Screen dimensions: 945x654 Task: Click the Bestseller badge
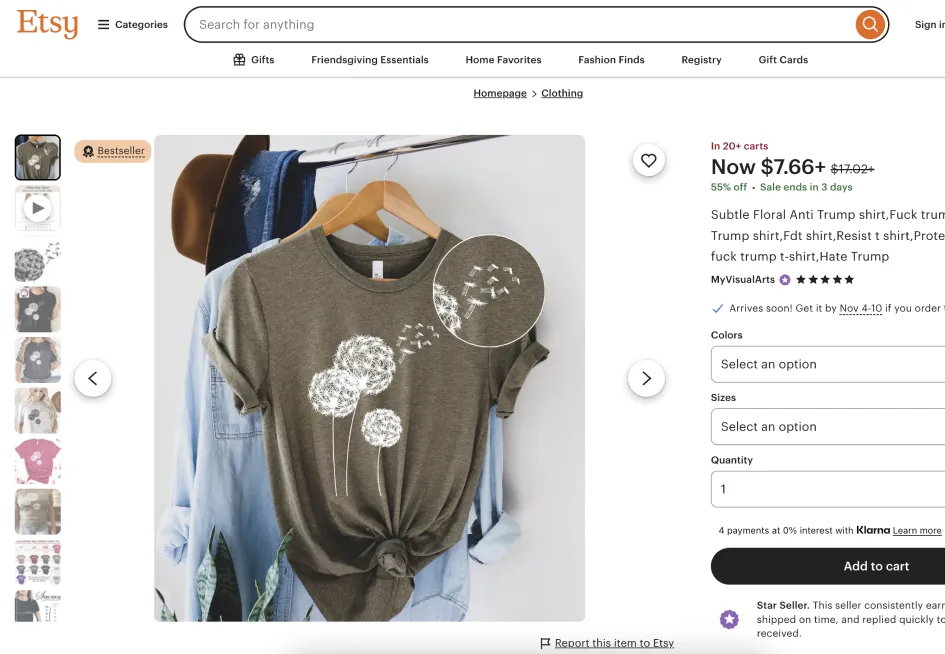pyautogui.click(x=113, y=151)
